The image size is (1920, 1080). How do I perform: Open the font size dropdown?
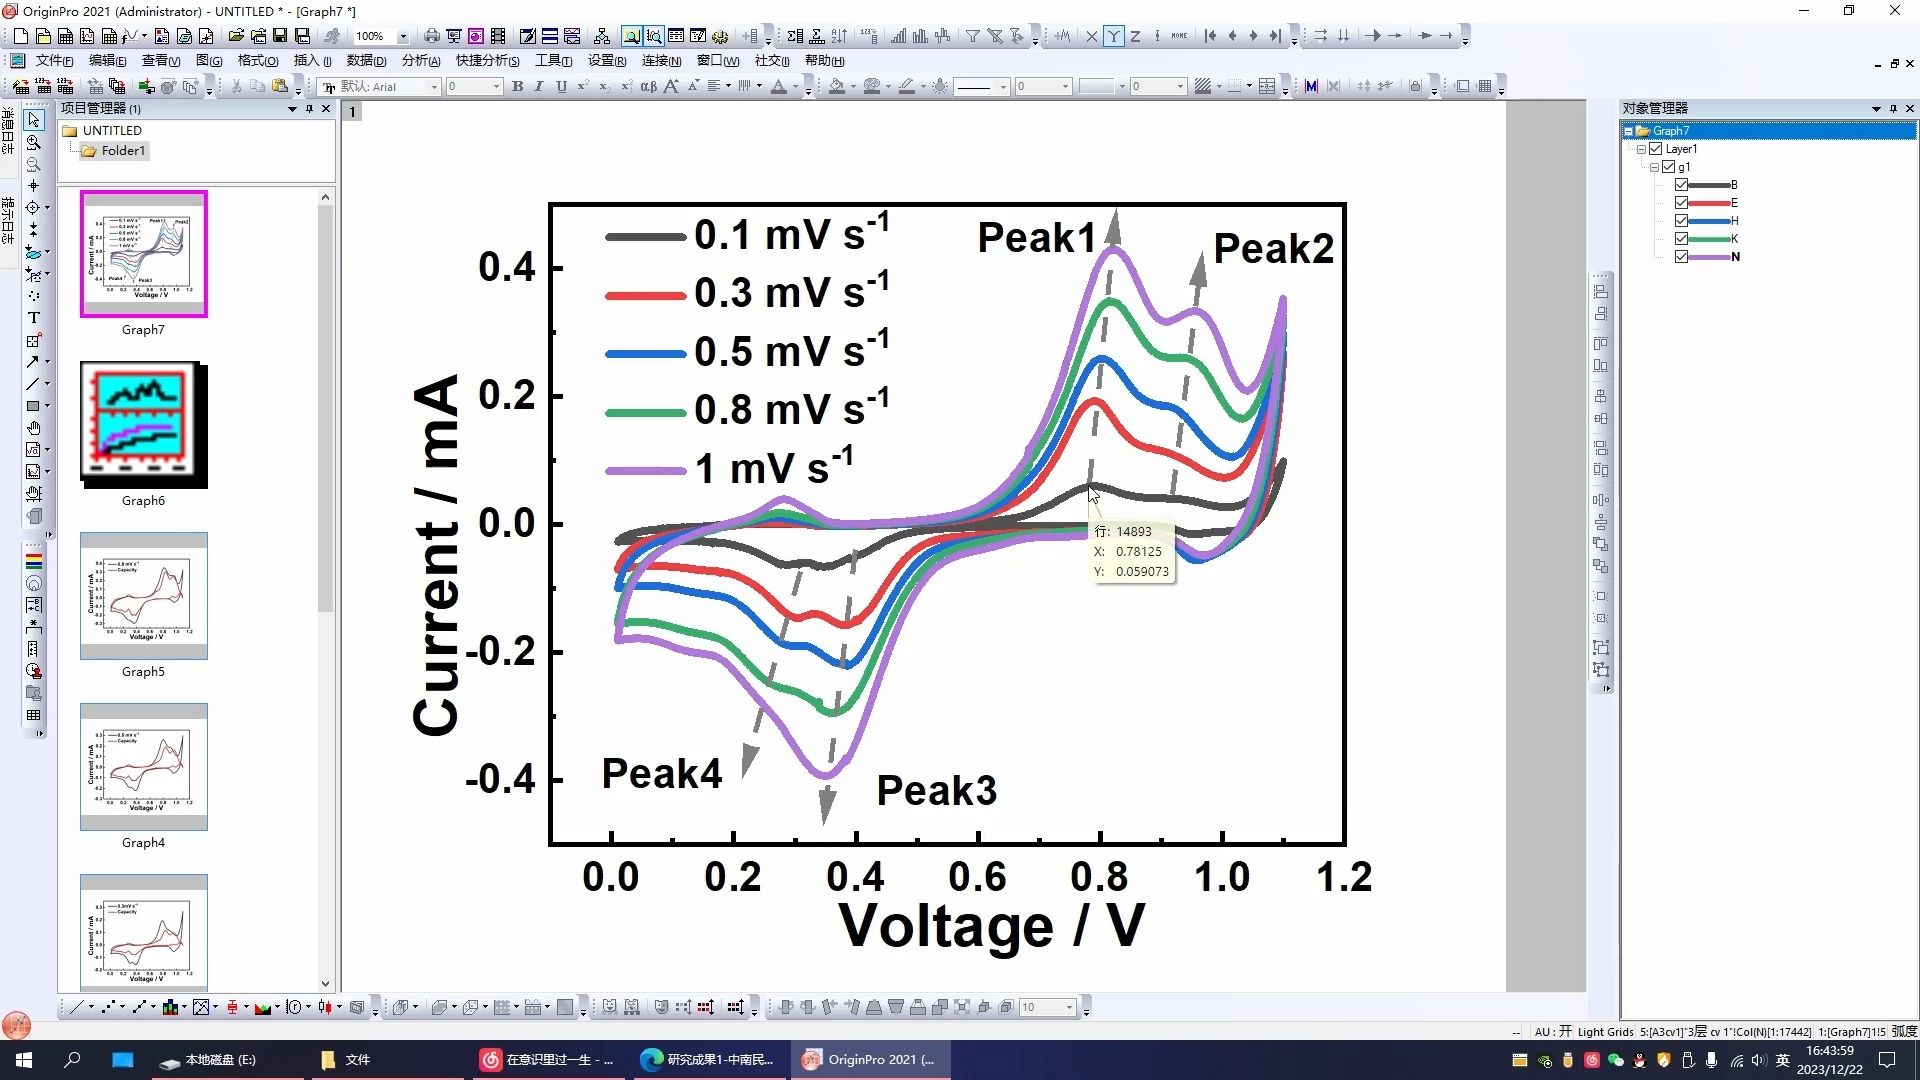pos(496,87)
